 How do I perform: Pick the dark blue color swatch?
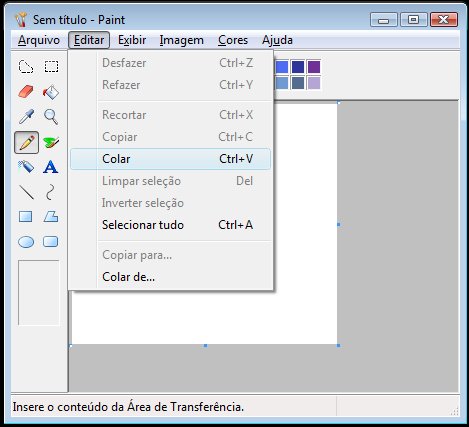click(x=298, y=67)
